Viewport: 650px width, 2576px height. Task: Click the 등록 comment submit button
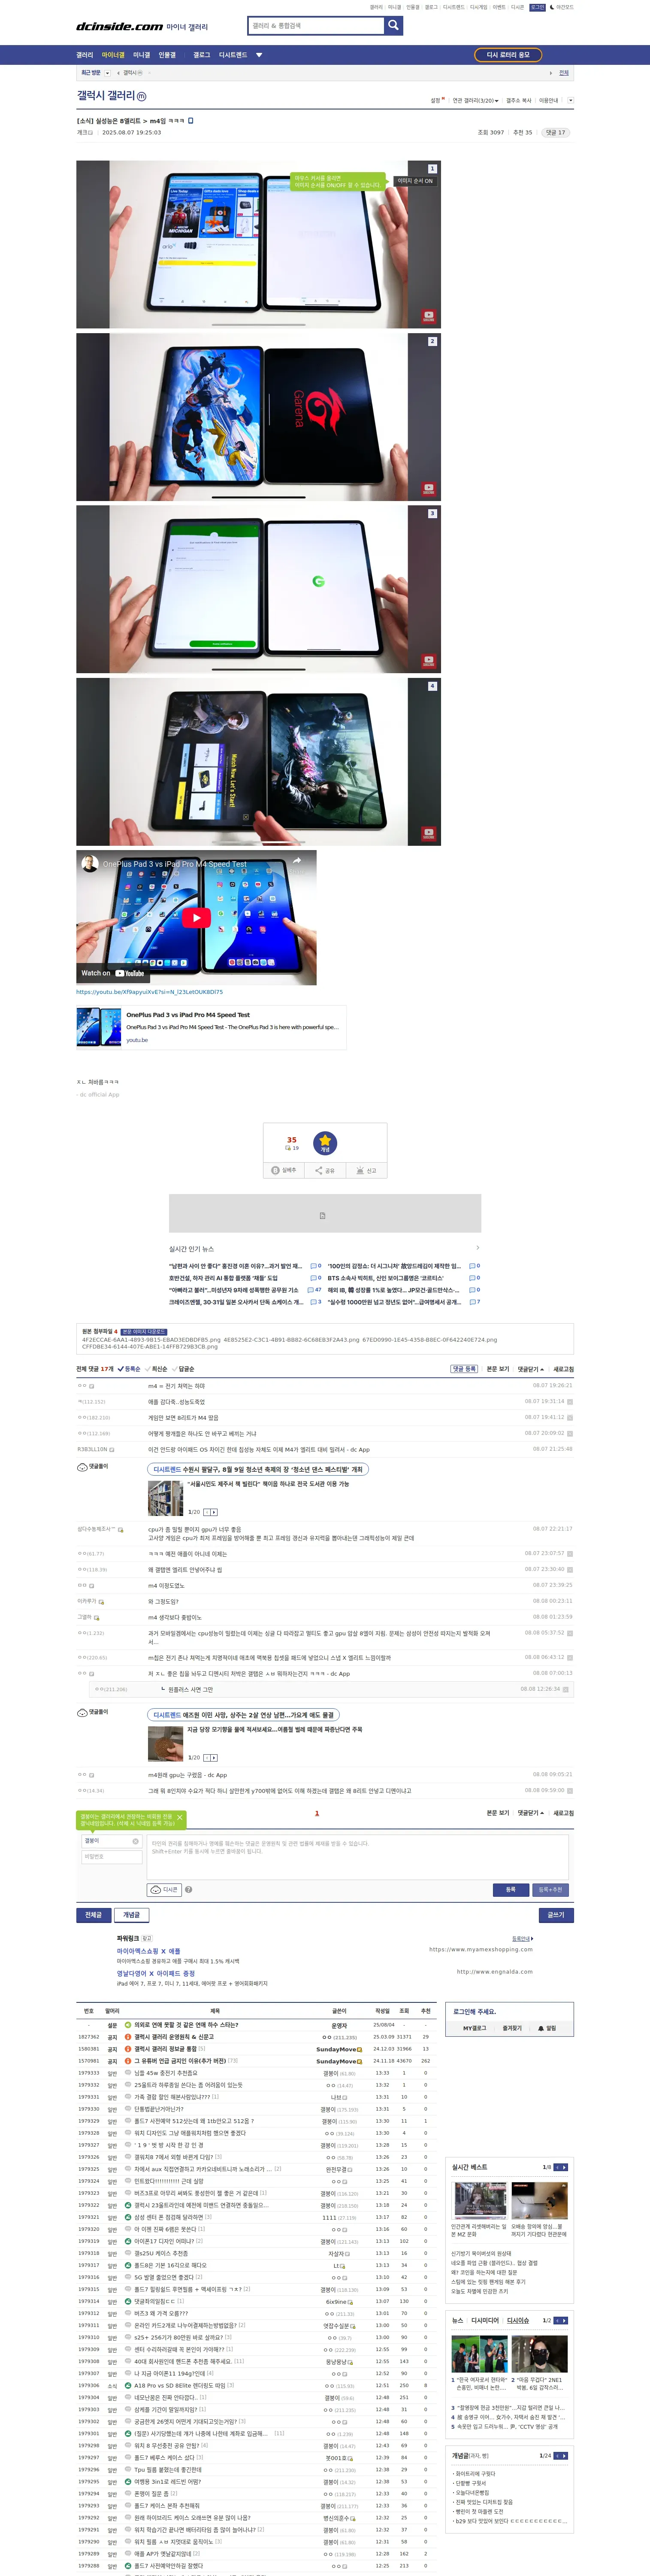tap(510, 1889)
